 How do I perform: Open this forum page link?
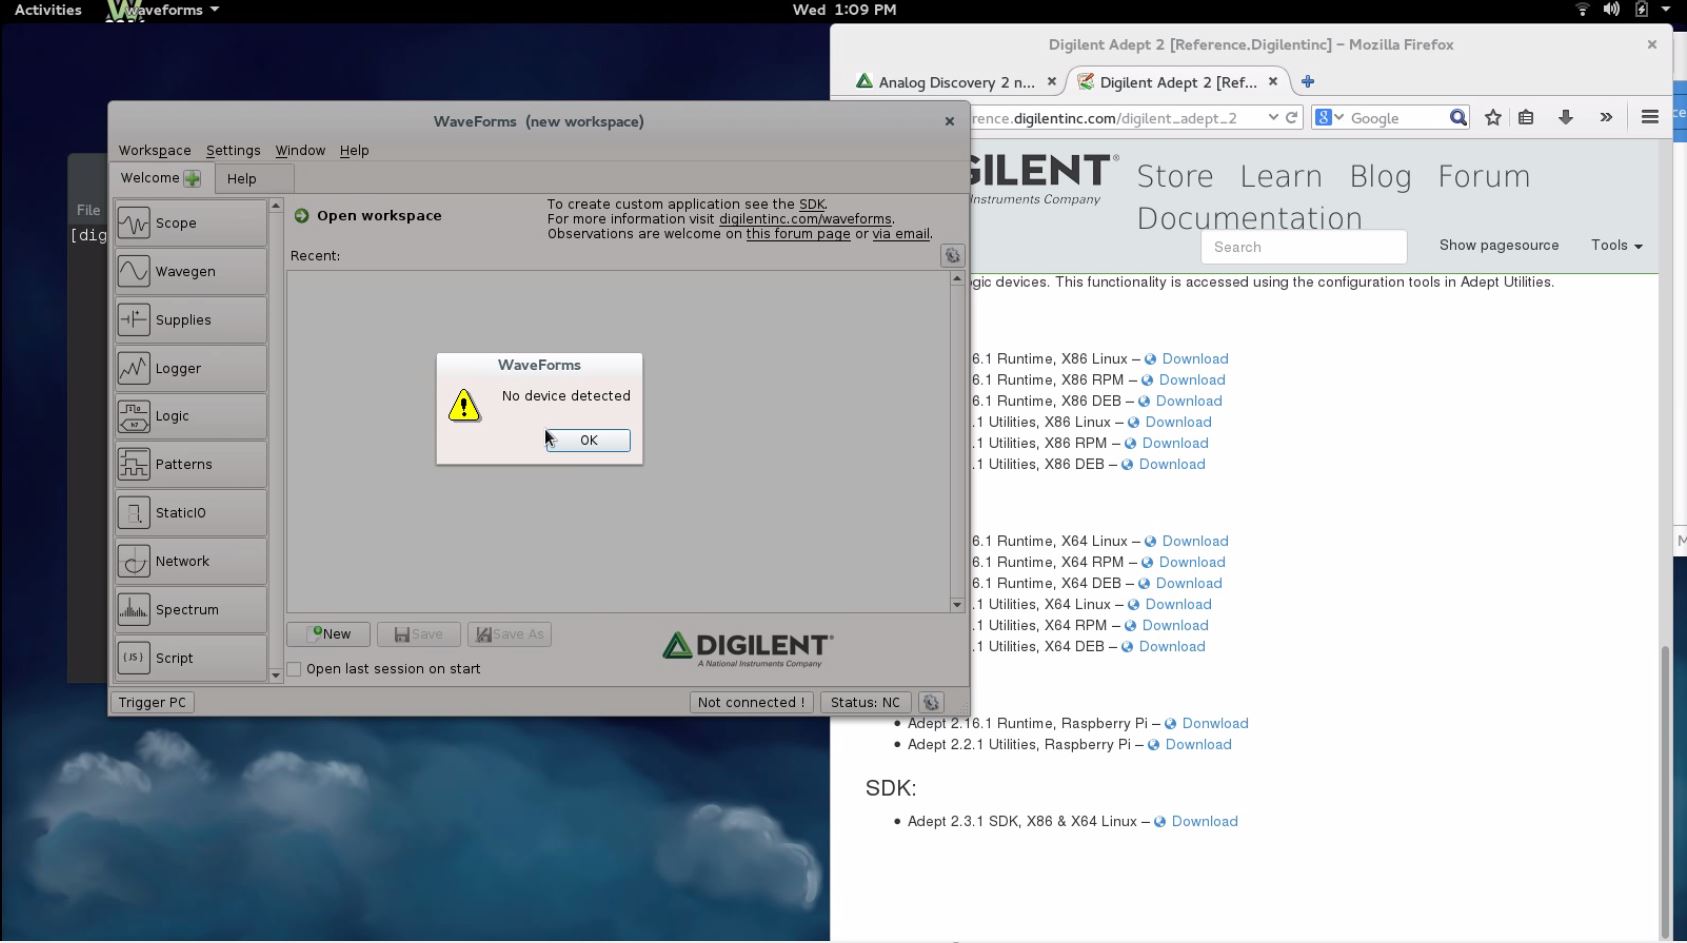pyautogui.click(x=798, y=234)
